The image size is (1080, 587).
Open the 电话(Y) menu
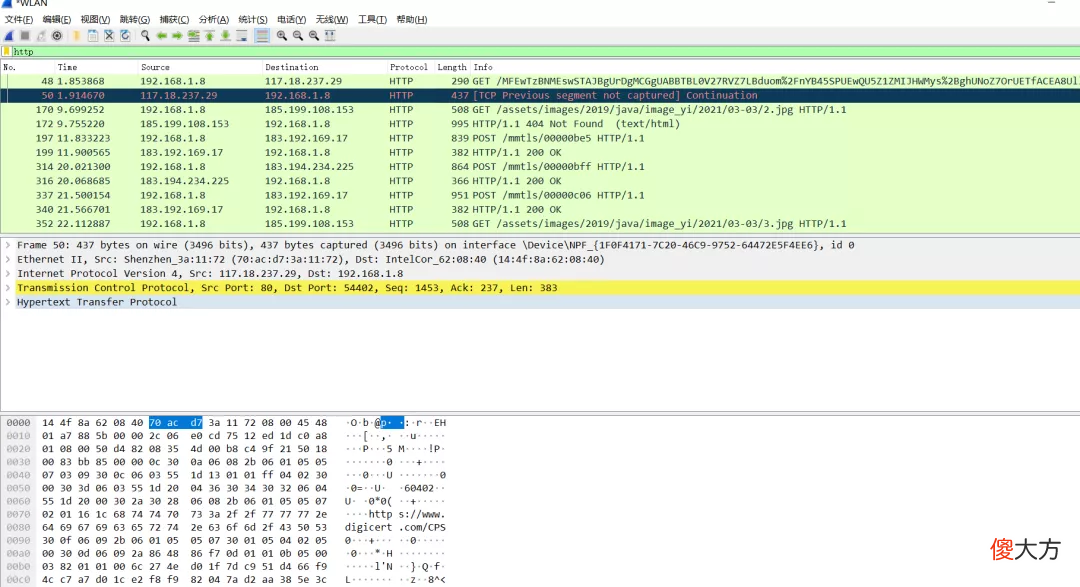tap(291, 19)
